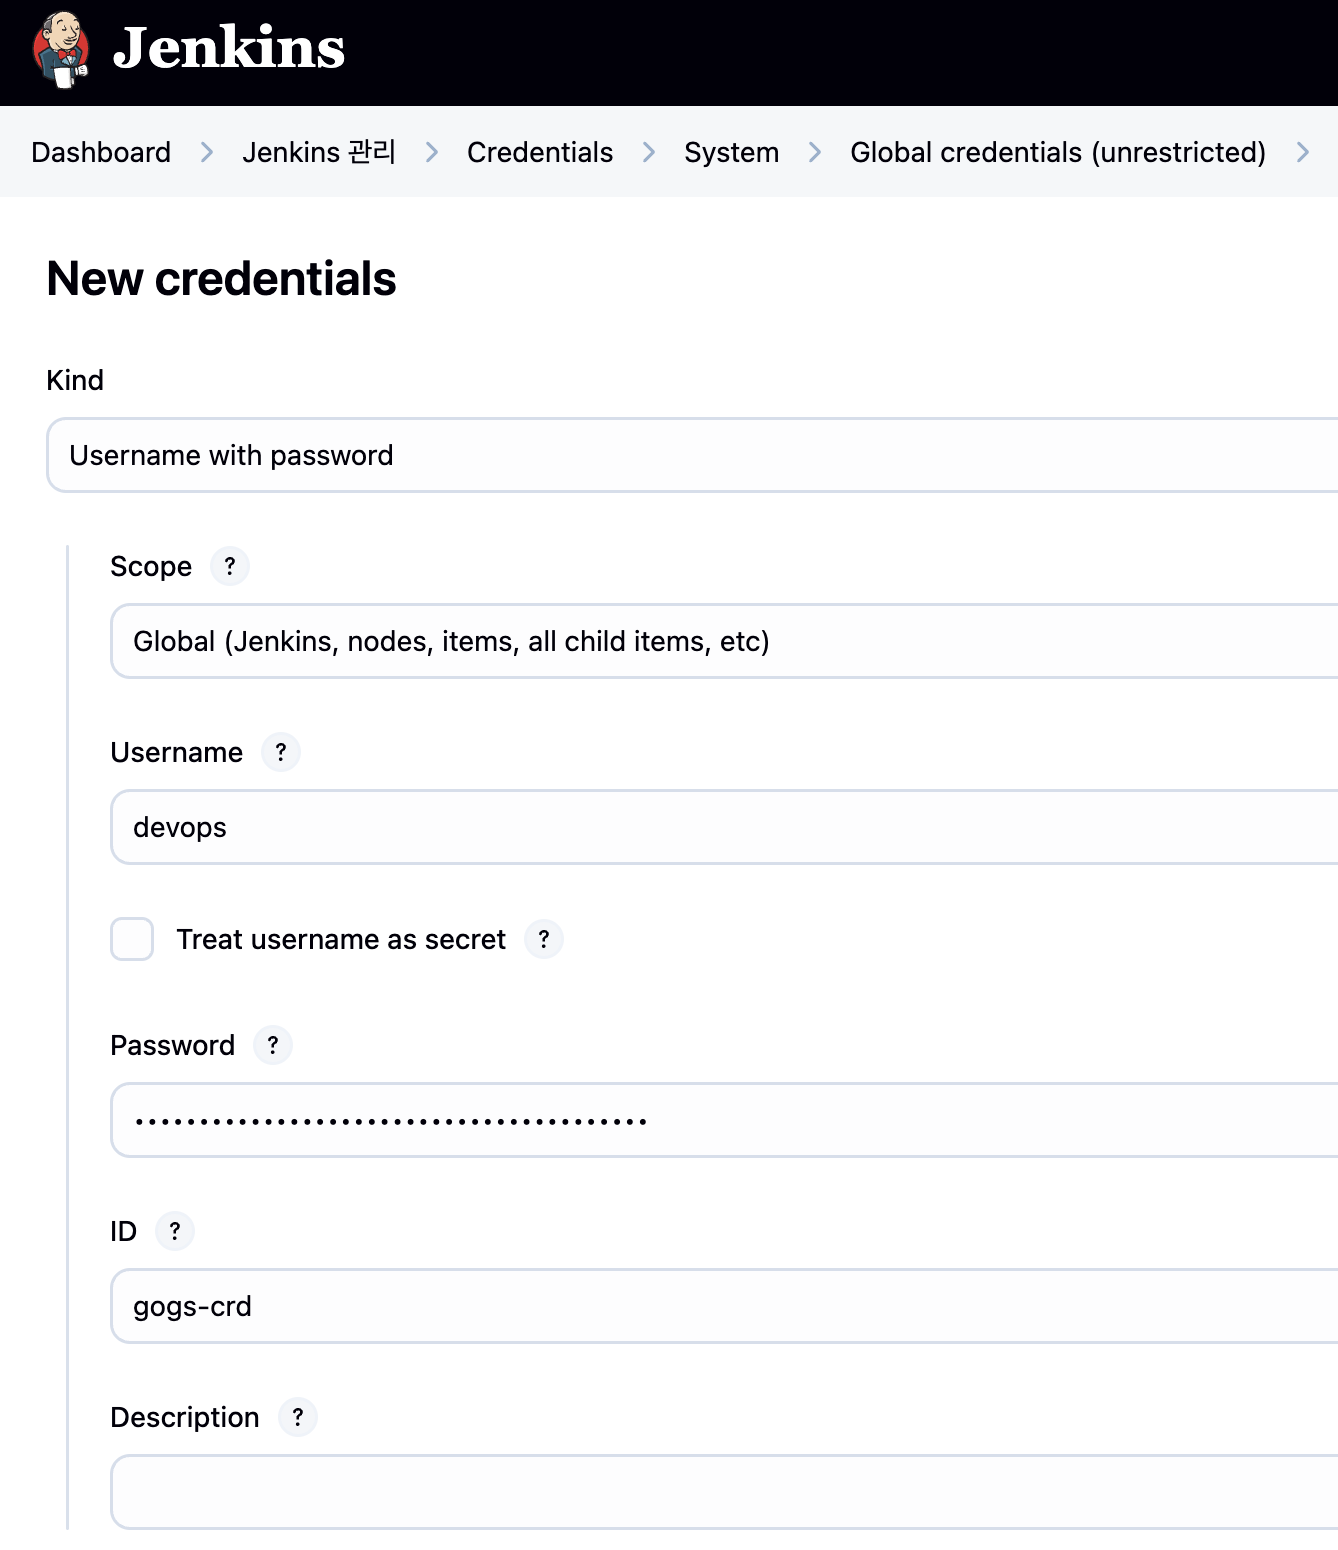1338x1550 pixels.
Task: Open the Kind dropdown showing Username with password
Action: tap(692, 455)
